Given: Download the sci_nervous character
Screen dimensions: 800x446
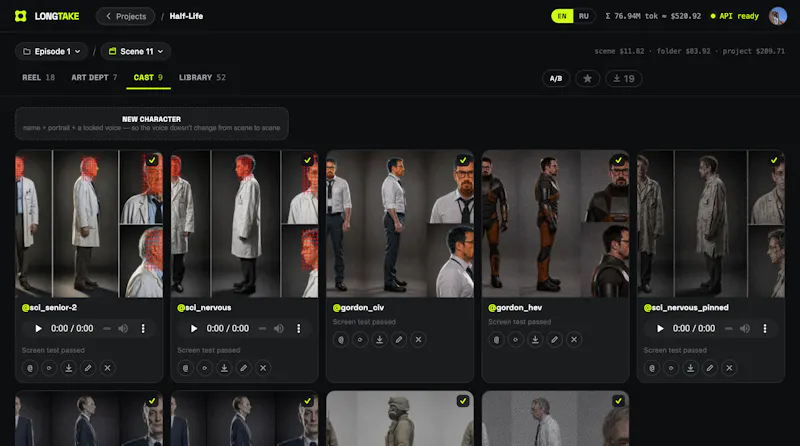Looking at the screenshot, I should tap(224, 368).
